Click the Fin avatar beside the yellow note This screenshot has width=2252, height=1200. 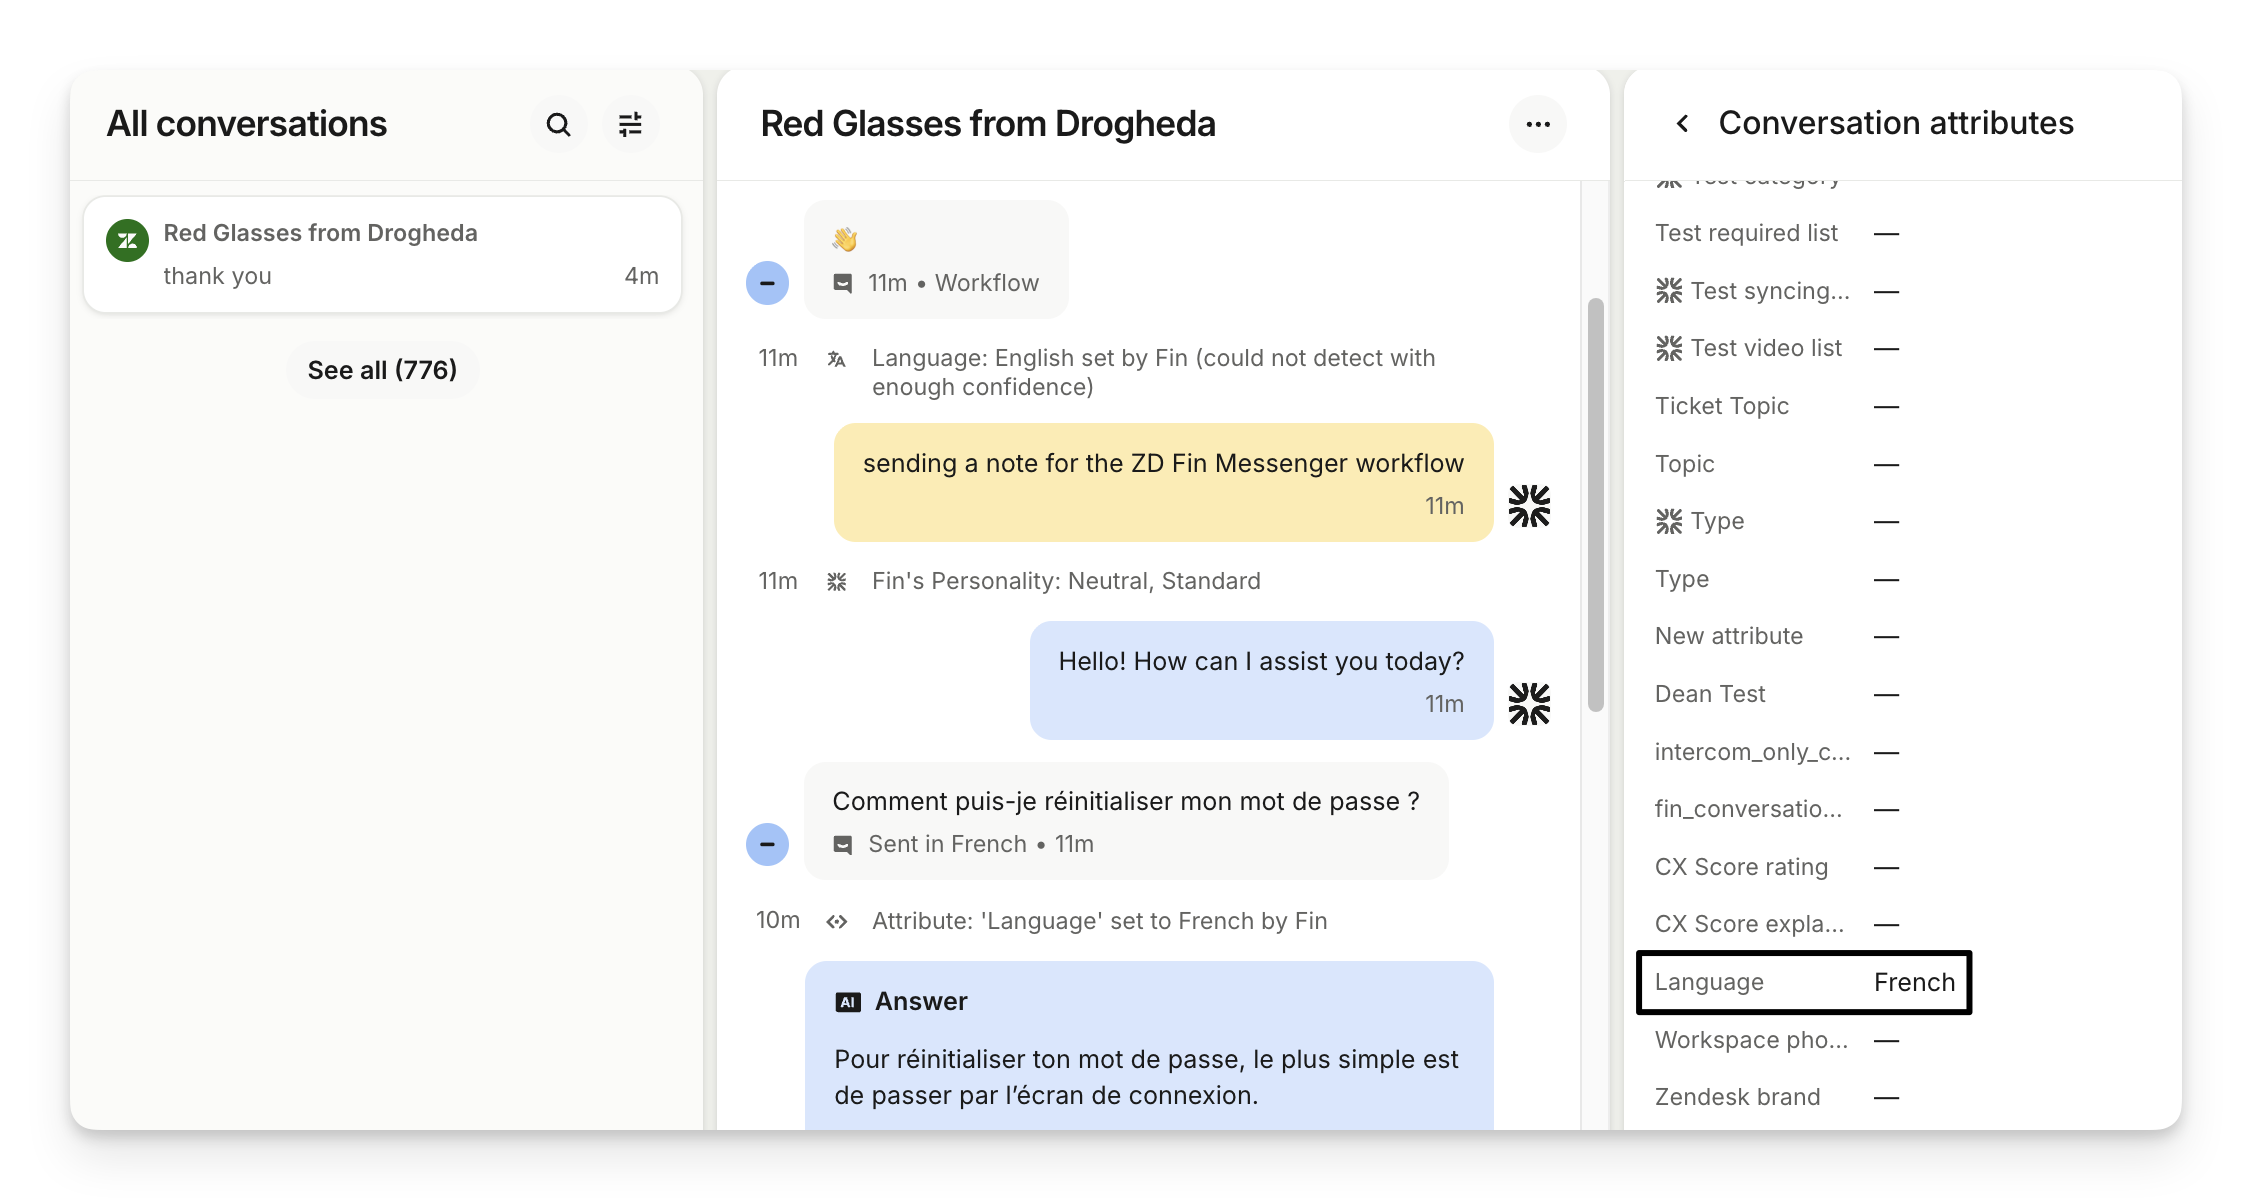tap(1529, 506)
